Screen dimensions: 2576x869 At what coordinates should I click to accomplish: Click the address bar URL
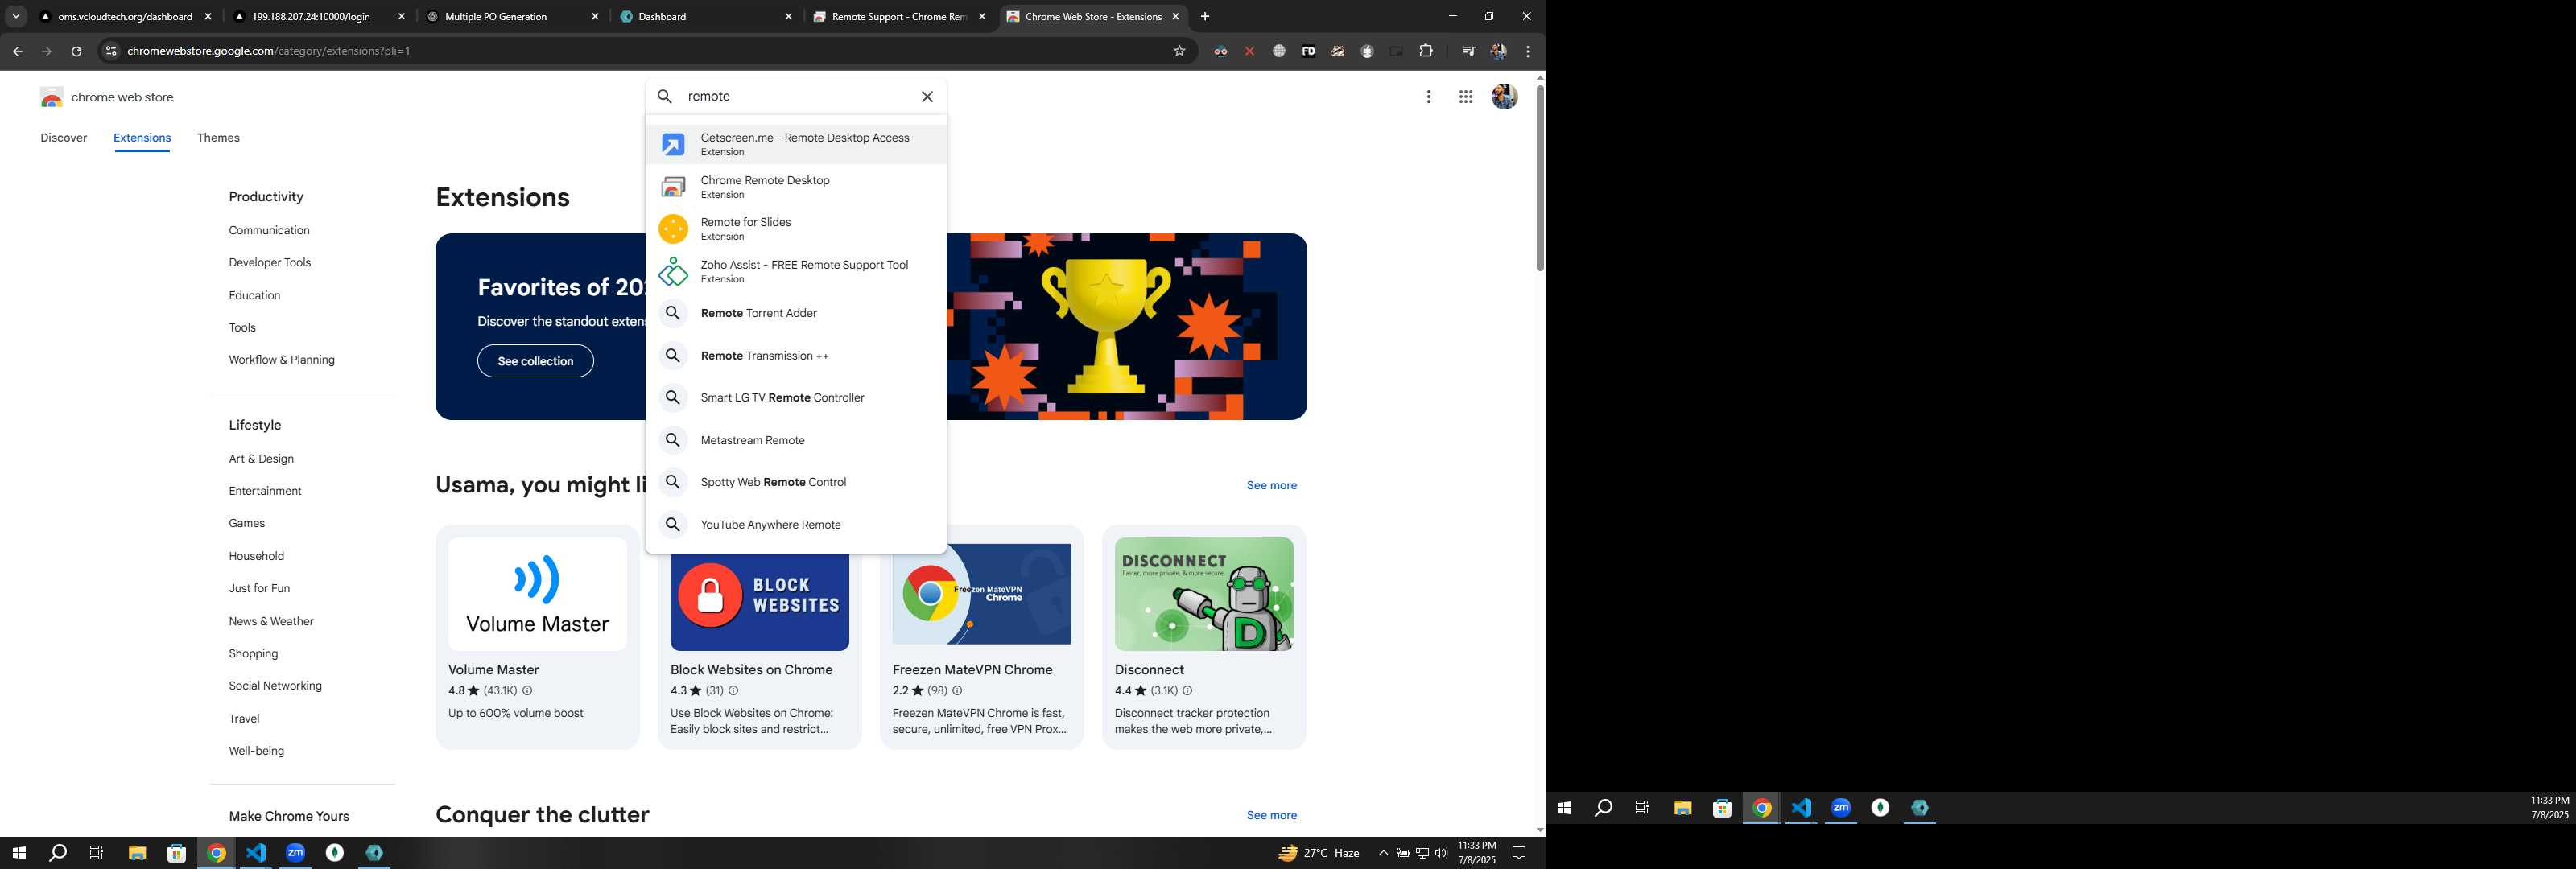coord(269,51)
